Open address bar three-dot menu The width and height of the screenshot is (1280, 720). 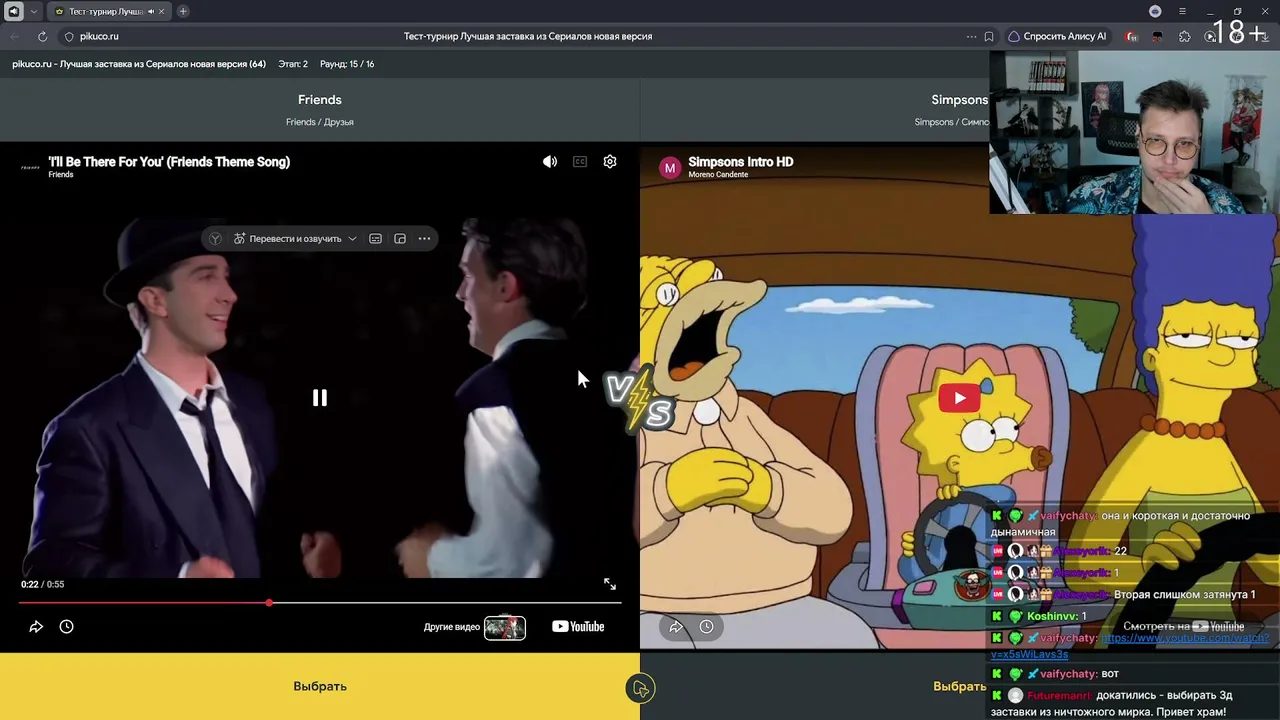(x=971, y=36)
